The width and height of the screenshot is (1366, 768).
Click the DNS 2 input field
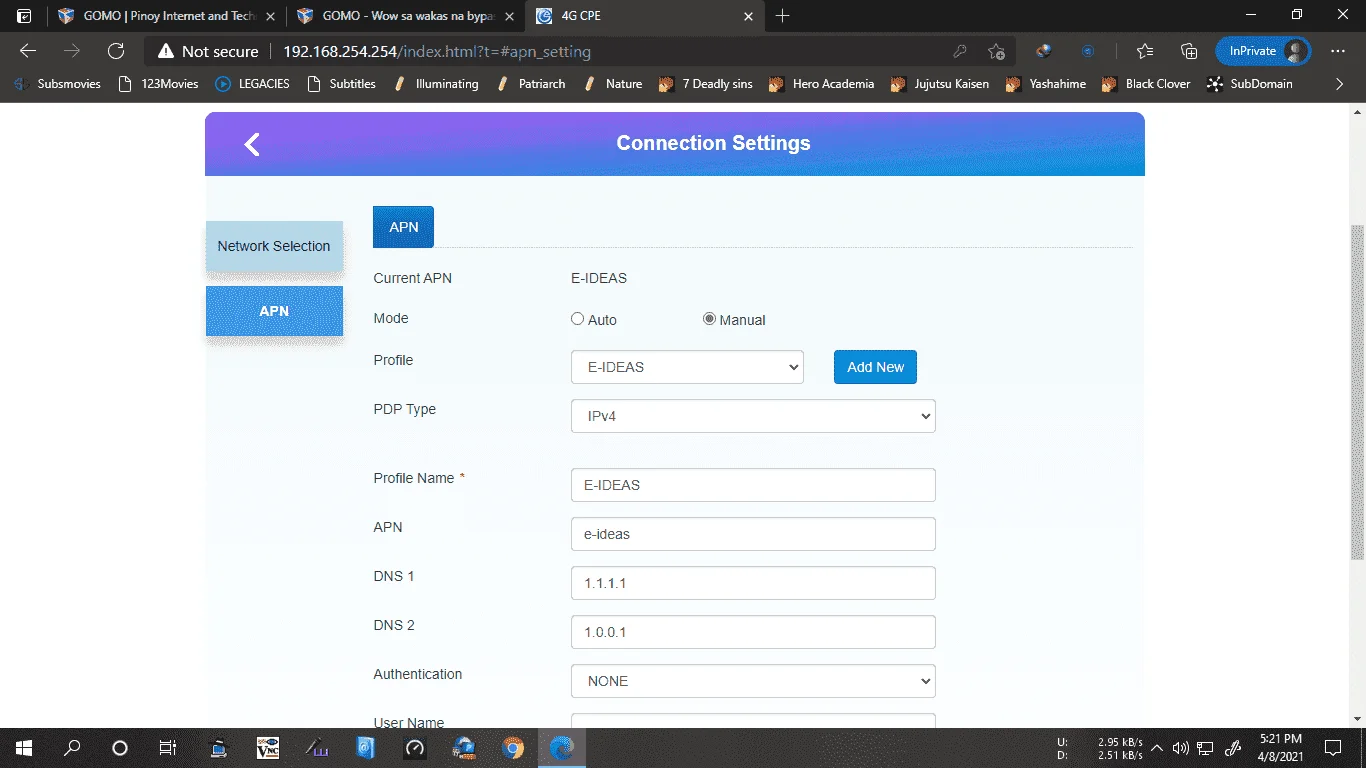(753, 632)
